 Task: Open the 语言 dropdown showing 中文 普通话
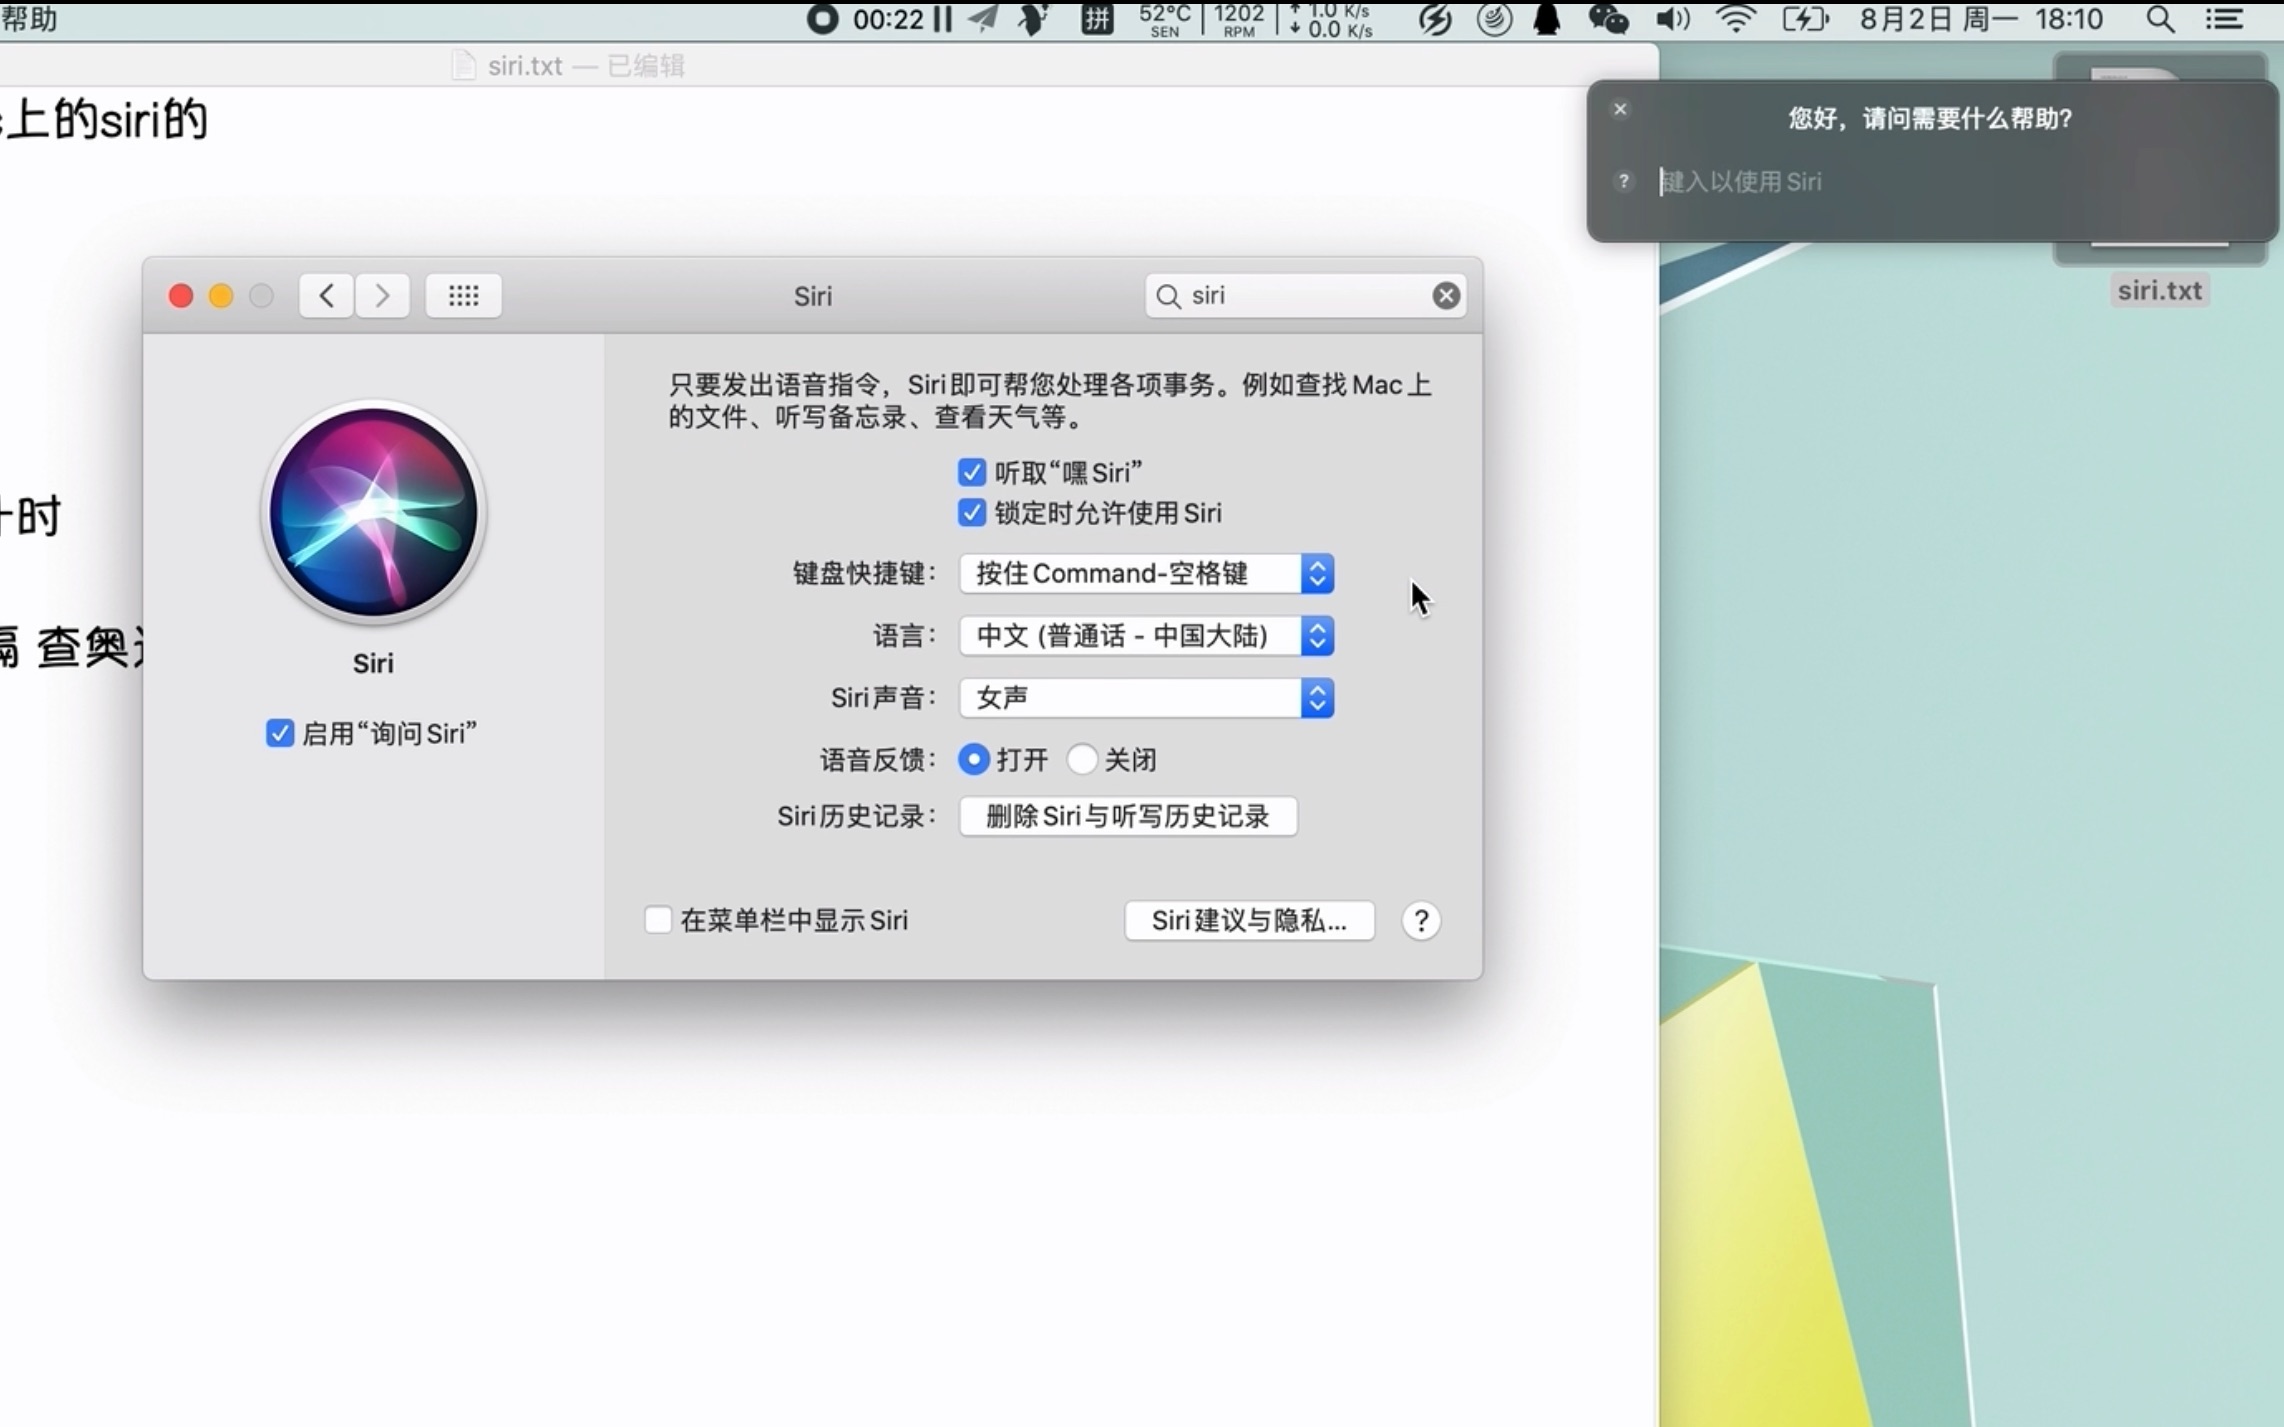tap(1146, 636)
